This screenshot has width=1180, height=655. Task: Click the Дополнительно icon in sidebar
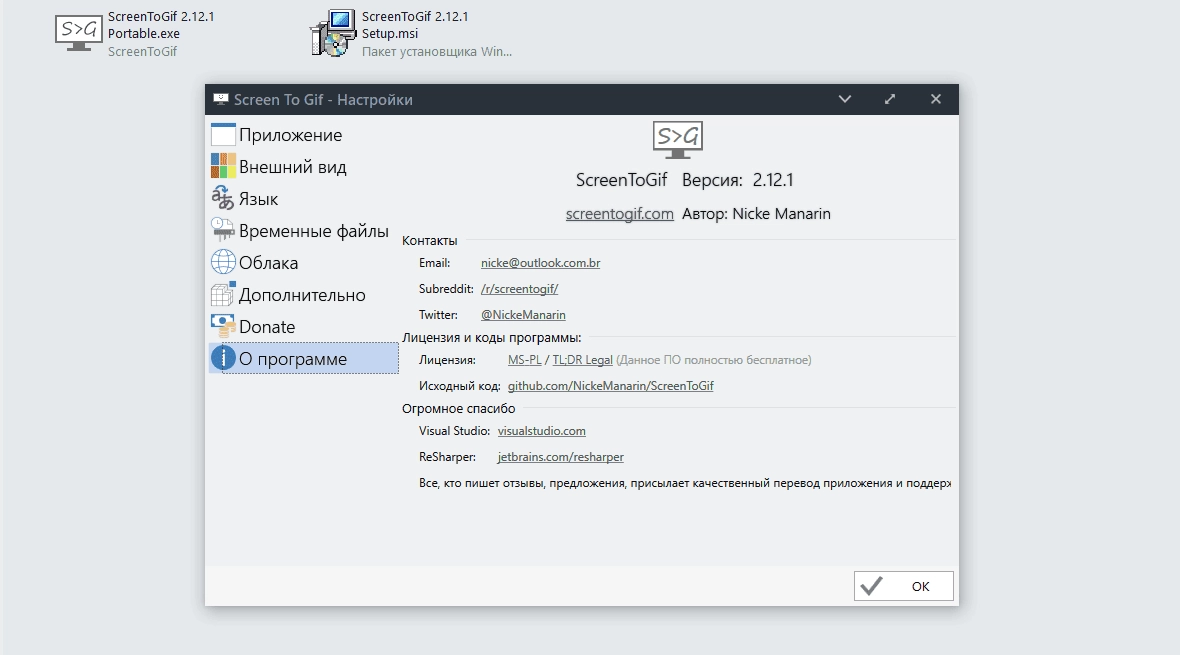tap(223, 294)
